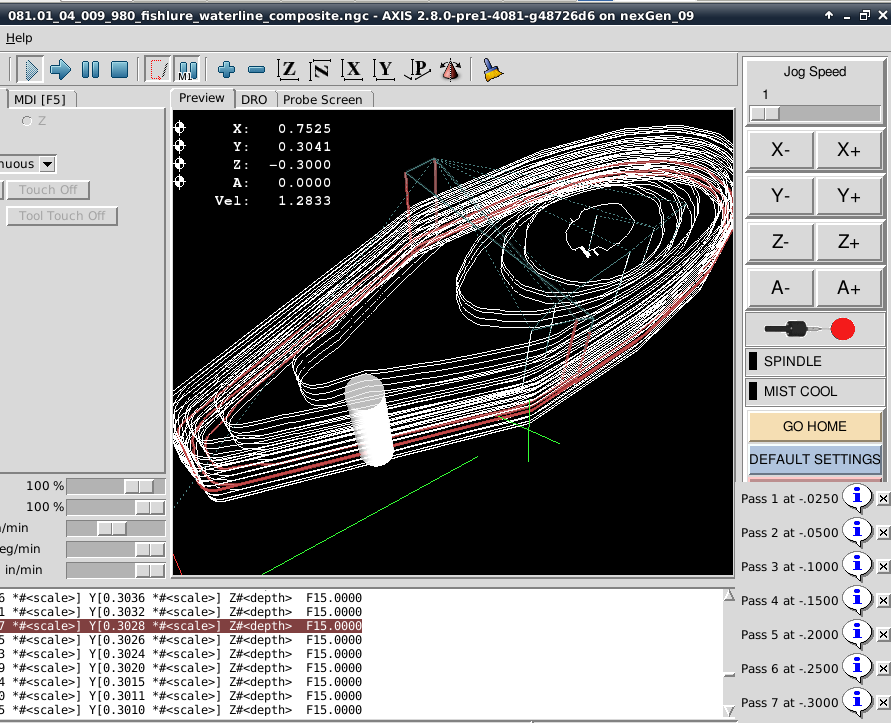Clear live plot with the broom icon
This screenshot has height=723, width=891.
click(x=492, y=69)
